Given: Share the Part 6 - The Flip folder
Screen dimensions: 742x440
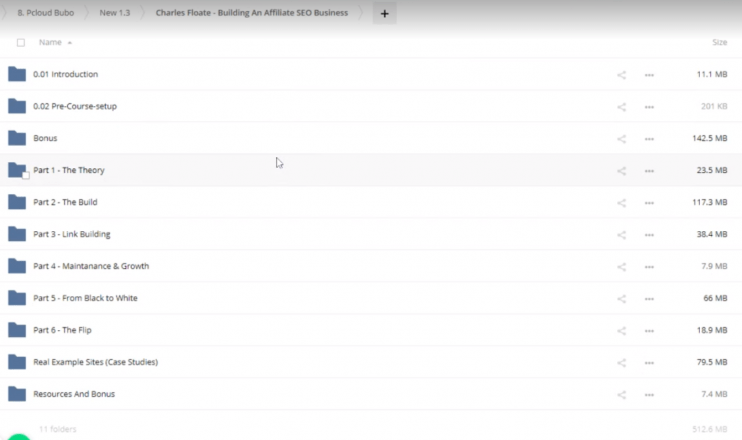Looking at the screenshot, I should (621, 330).
